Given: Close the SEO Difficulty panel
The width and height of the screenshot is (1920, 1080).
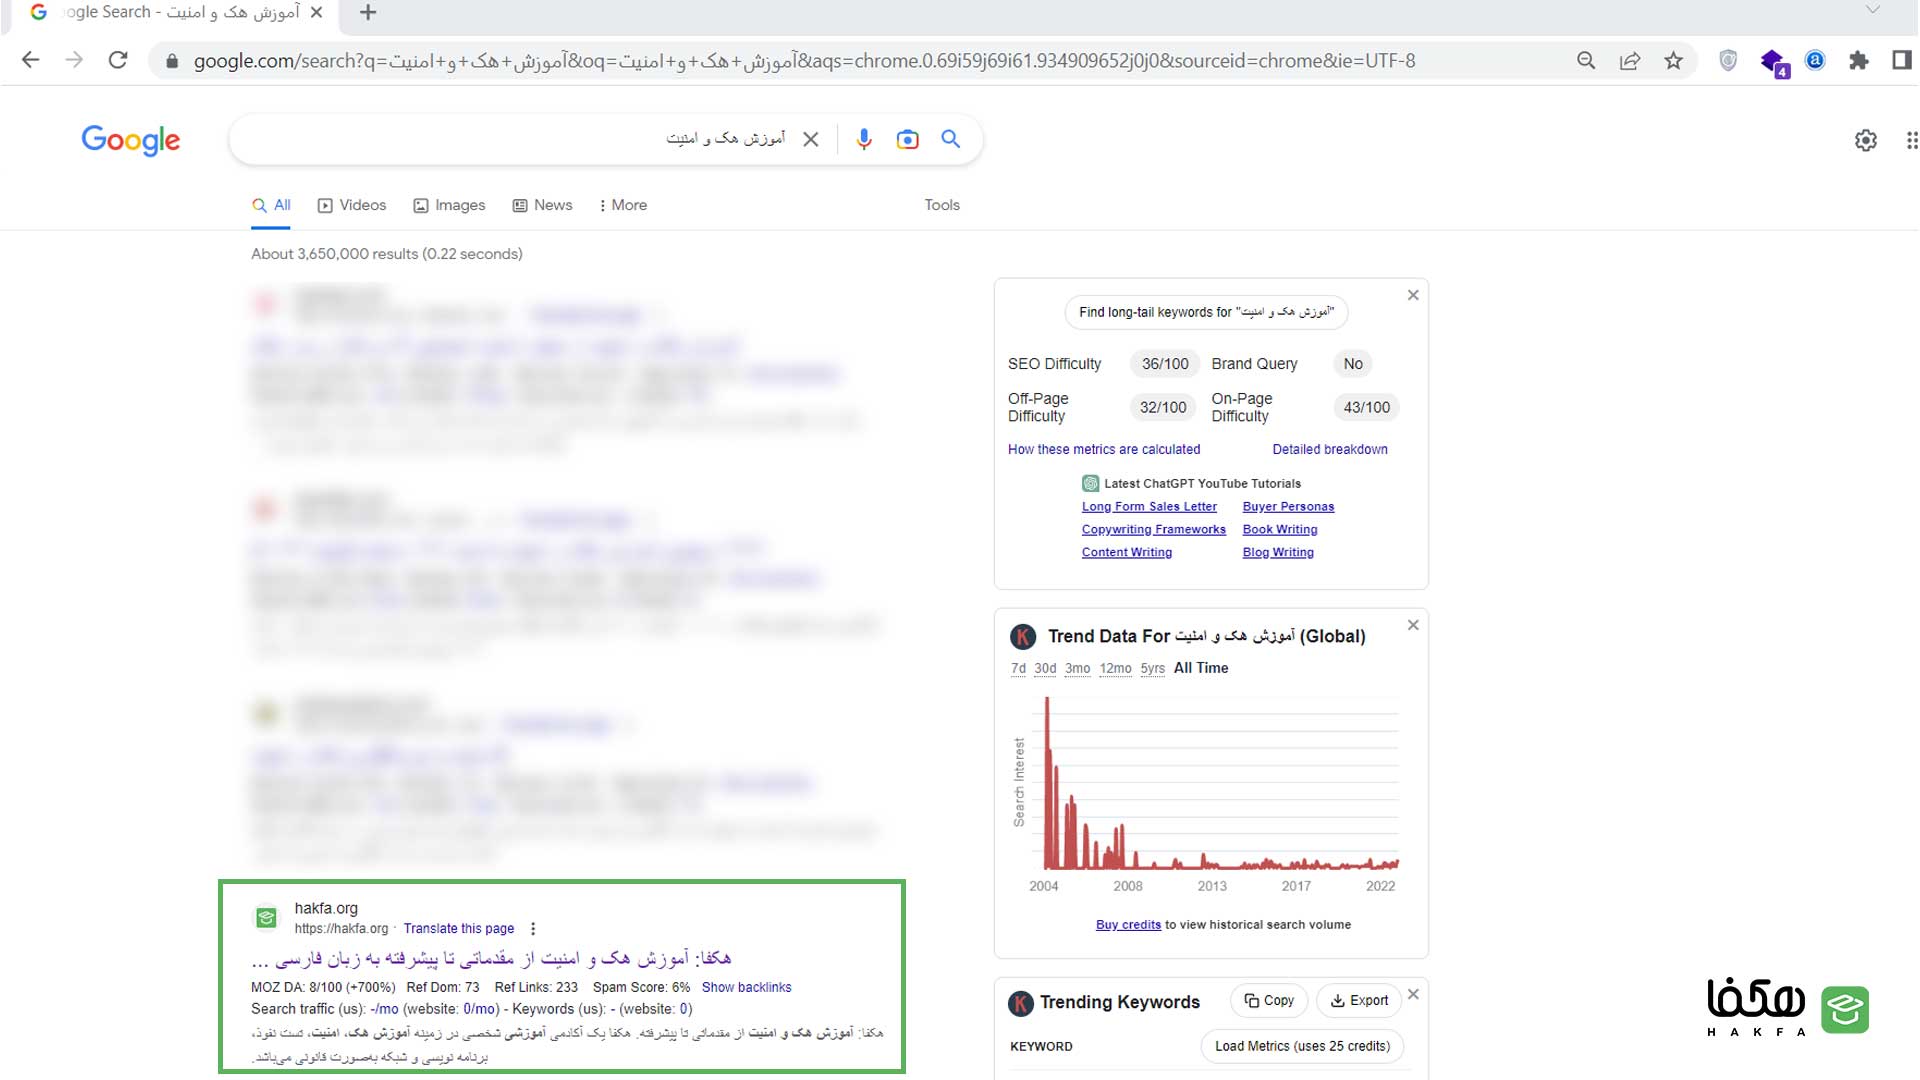Looking at the screenshot, I should click(1413, 295).
